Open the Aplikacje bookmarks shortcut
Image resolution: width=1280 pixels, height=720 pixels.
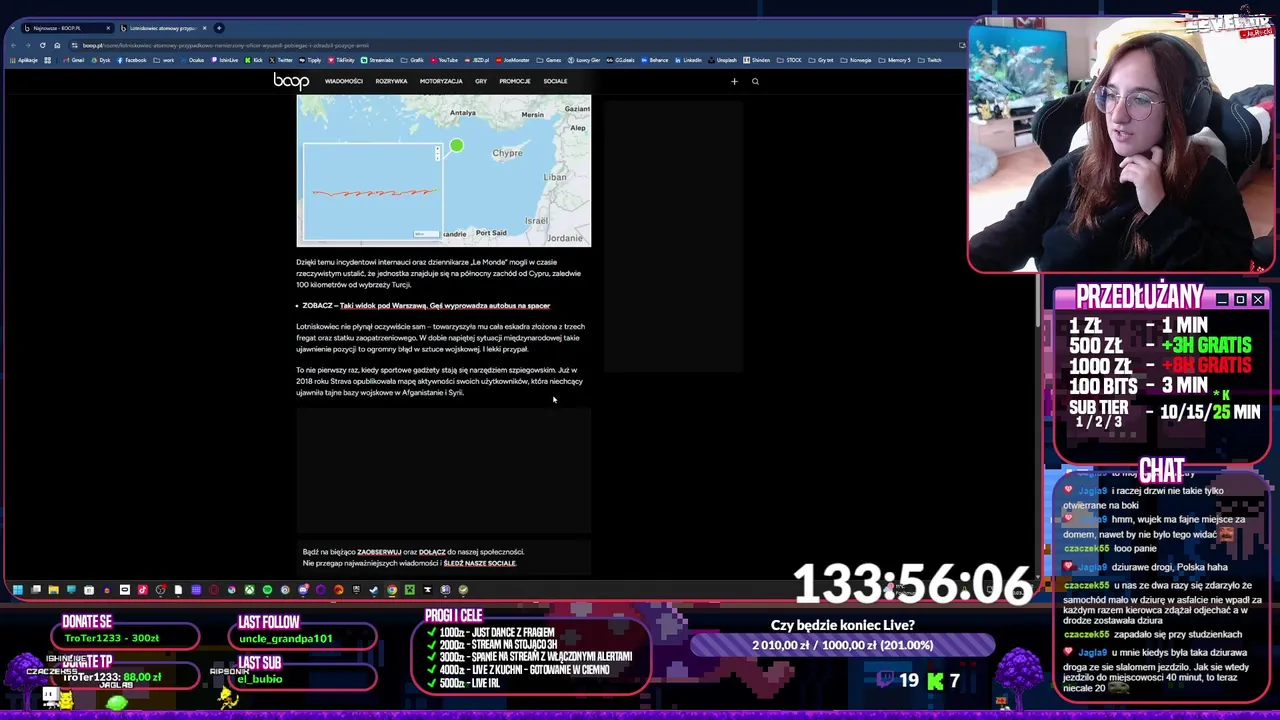[24, 60]
